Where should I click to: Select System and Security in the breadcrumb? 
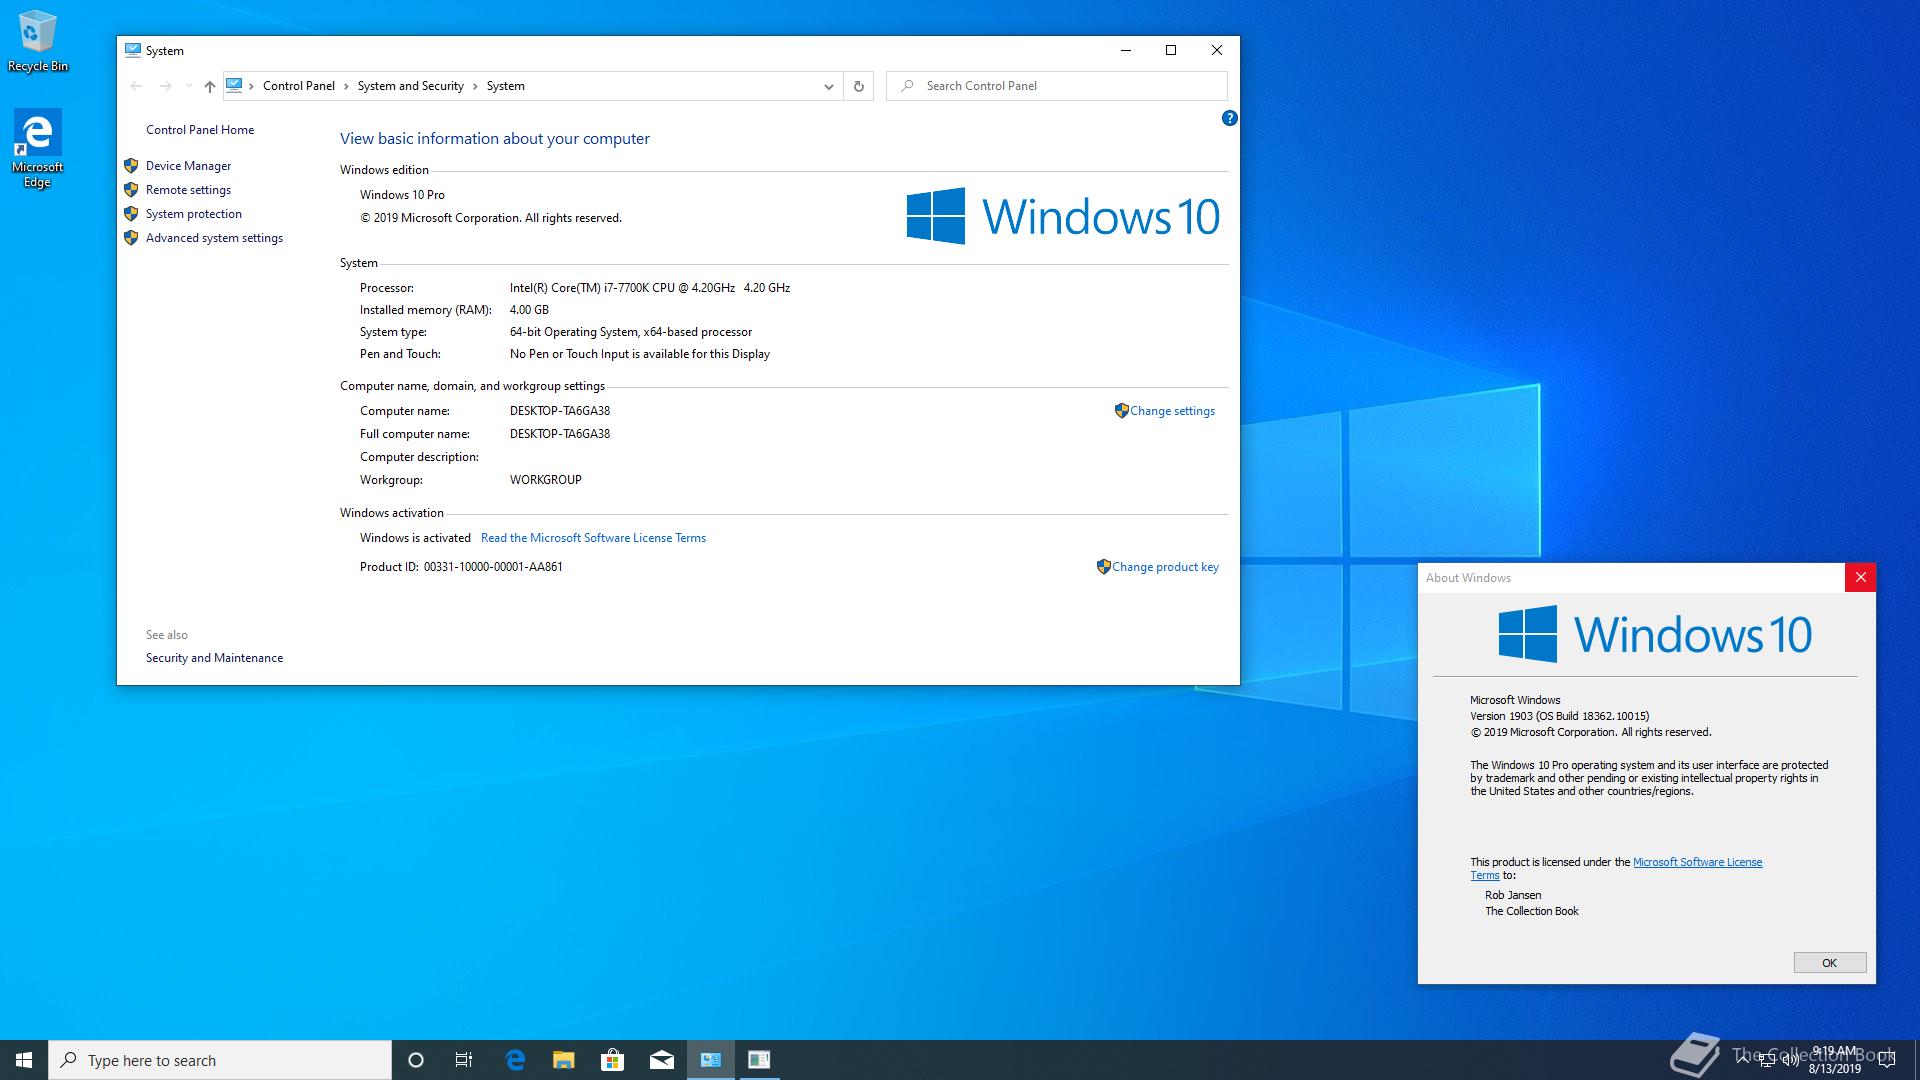tap(411, 86)
